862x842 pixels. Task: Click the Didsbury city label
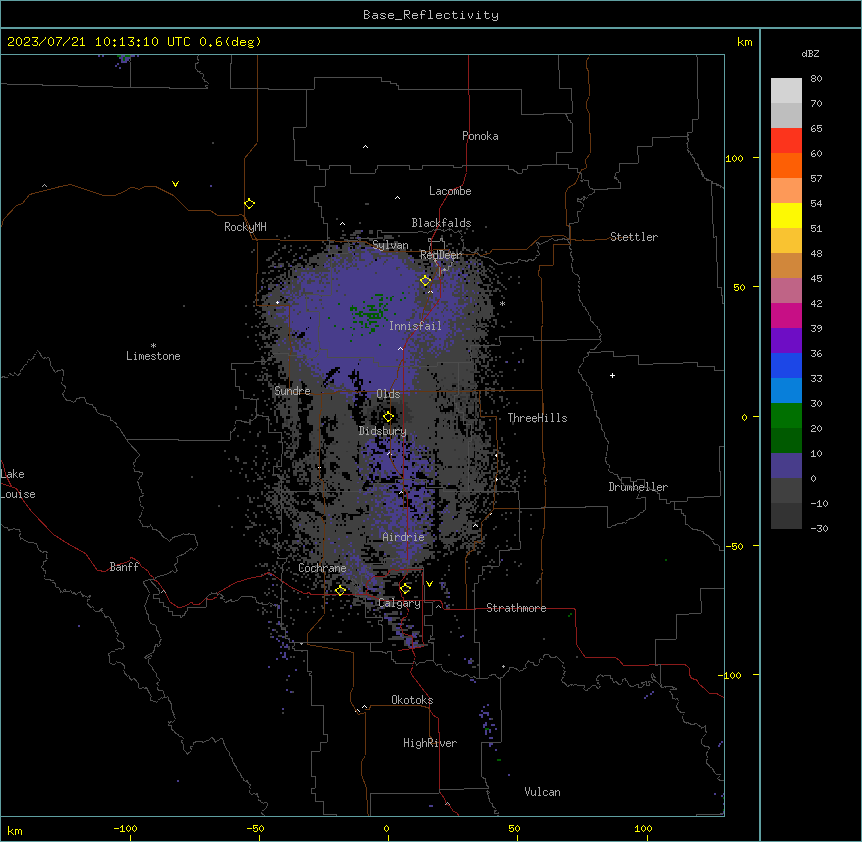pos(383,431)
